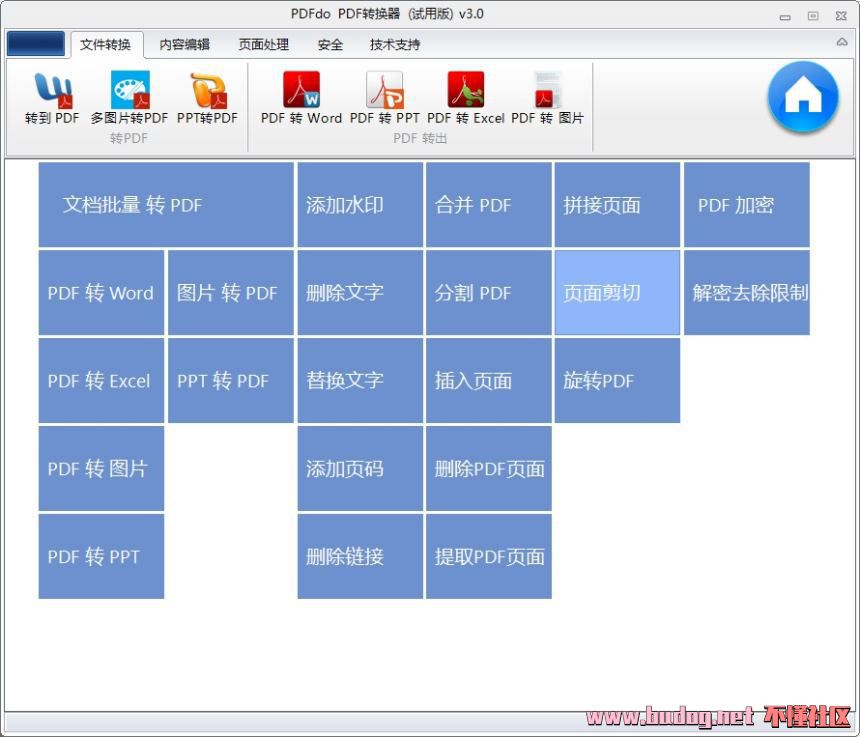
Task: Close the PDFdo window
Action: click(x=841, y=16)
